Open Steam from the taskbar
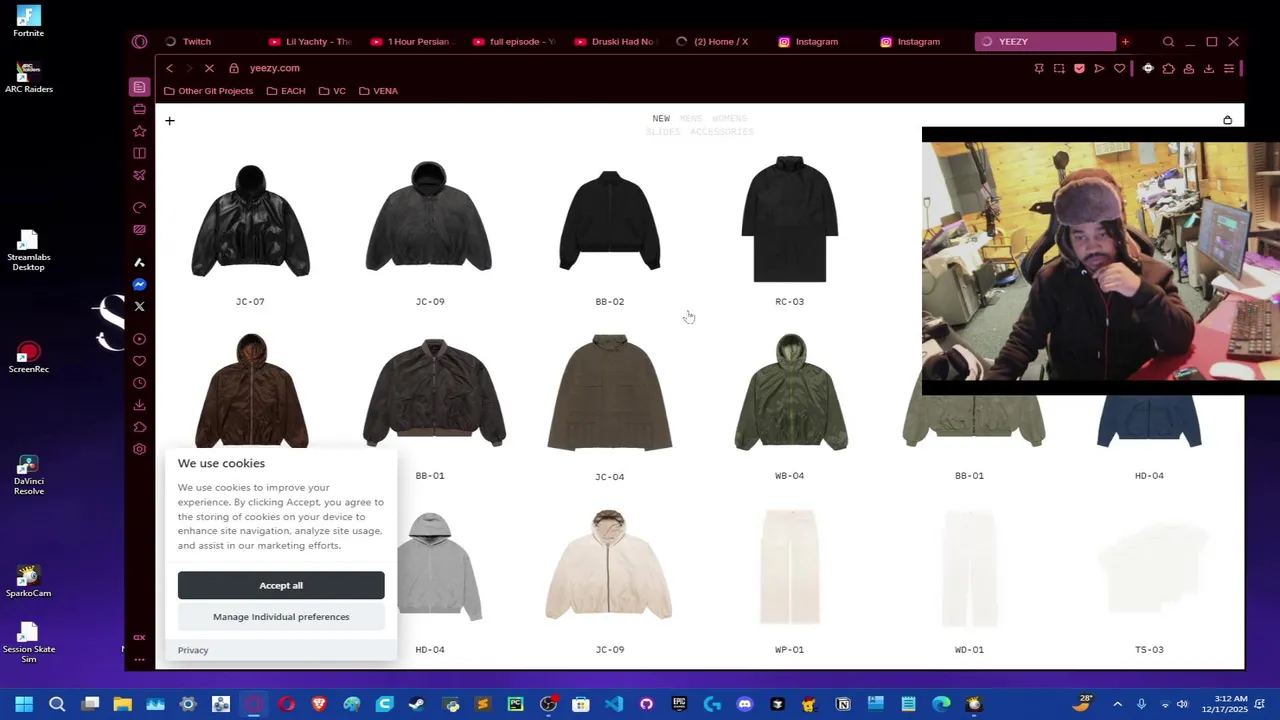The image size is (1280, 720). (417, 704)
